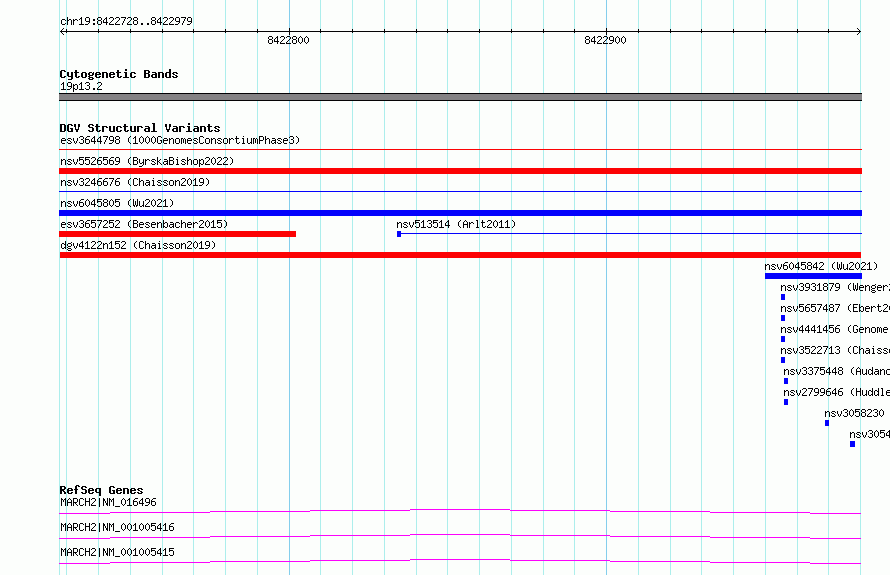This screenshot has width=890, height=575.
Task: Click the right arrow of the ruler
Action: click(858, 32)
